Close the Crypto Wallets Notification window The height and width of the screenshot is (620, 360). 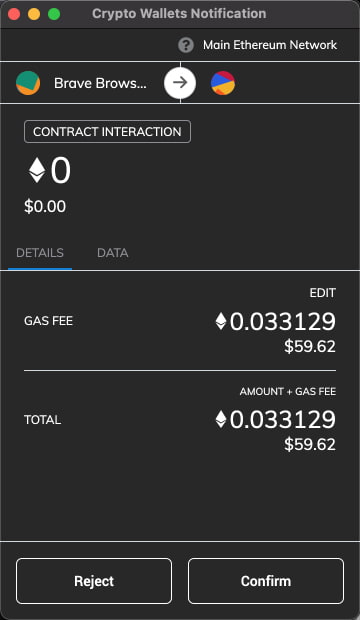point(14,14)
